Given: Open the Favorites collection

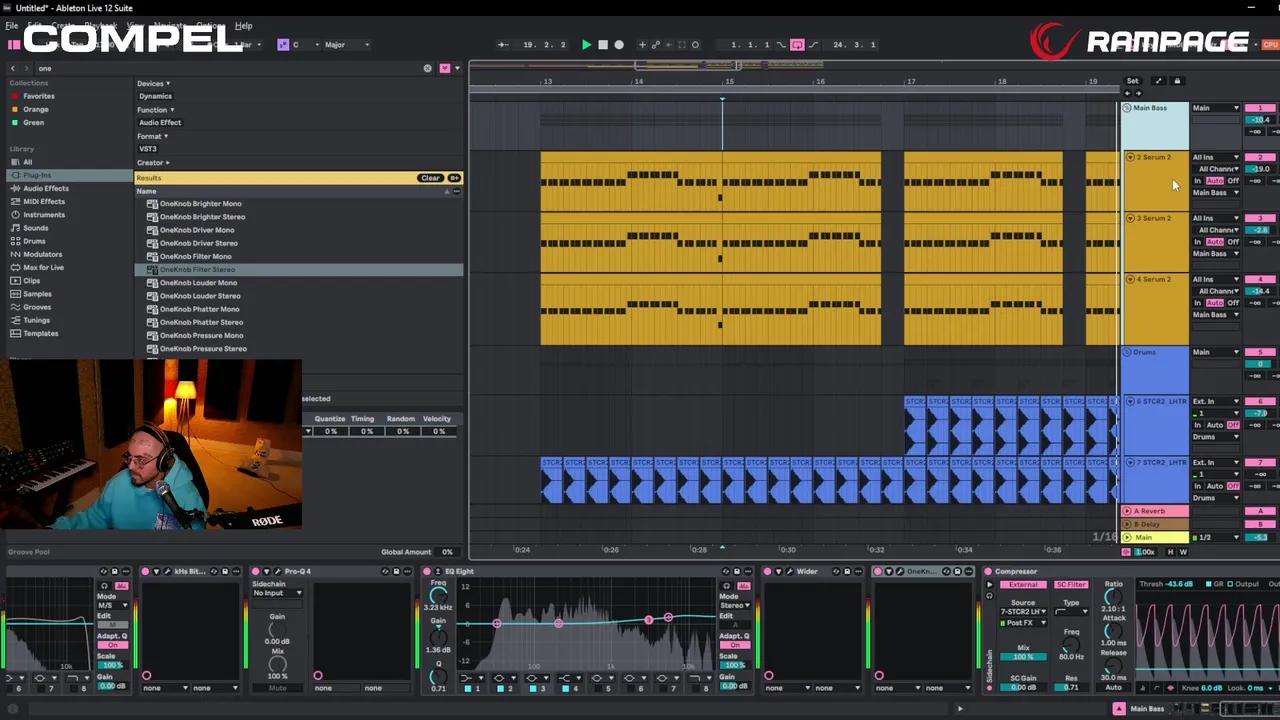Looking at the screenshot, I should click(x=39, y=96).
